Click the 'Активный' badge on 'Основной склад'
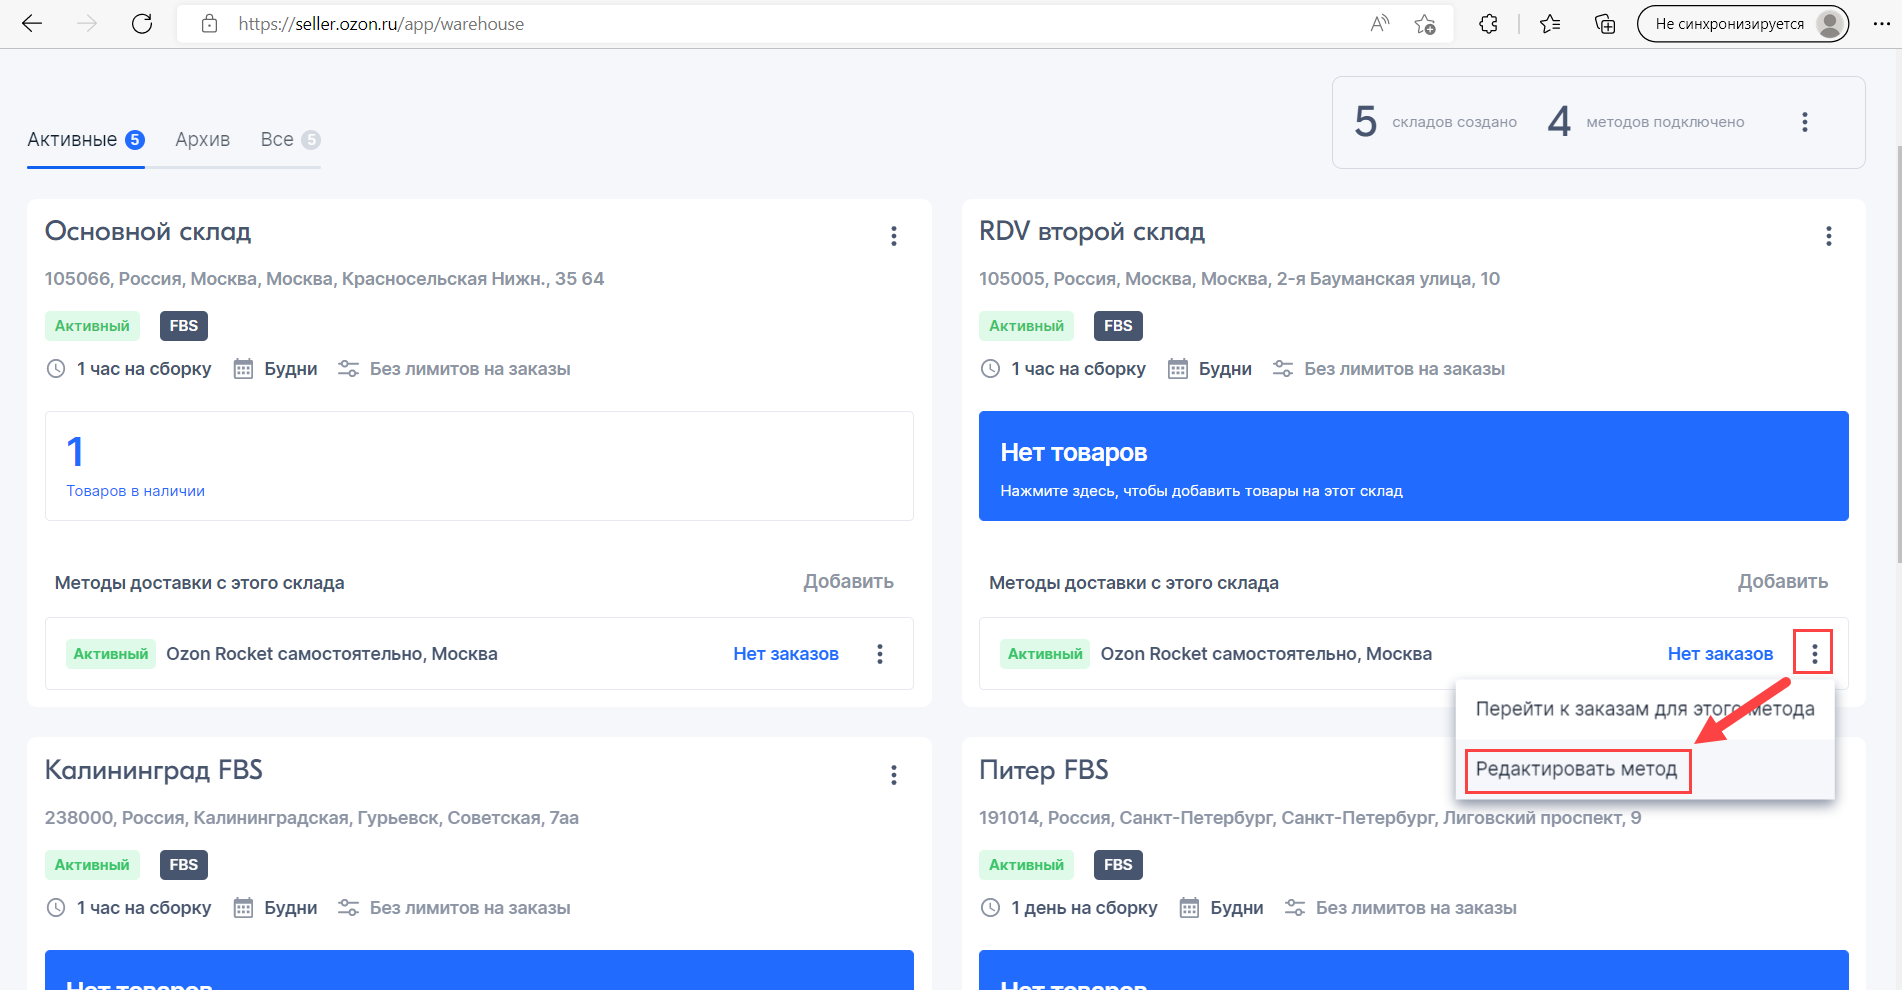 (92, 326)
